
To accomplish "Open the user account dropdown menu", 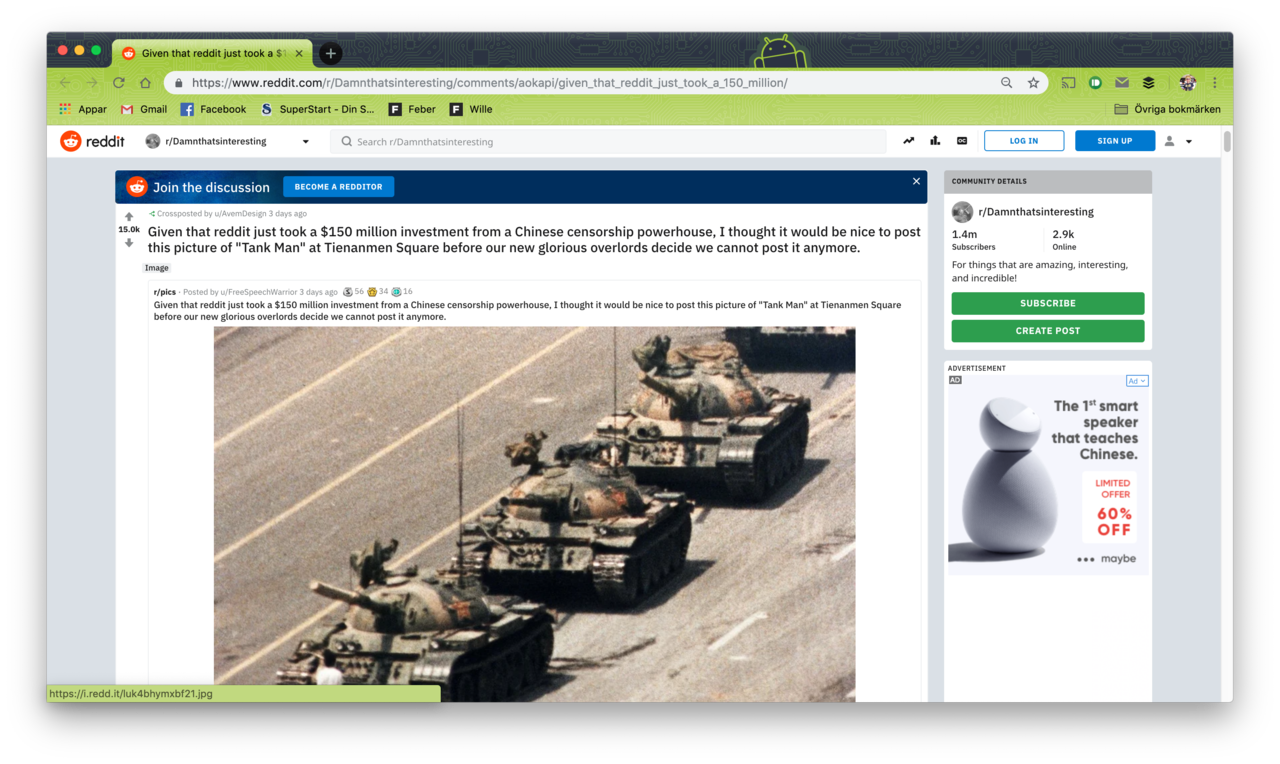I will pyautogui.click(x=1179, y=141).
